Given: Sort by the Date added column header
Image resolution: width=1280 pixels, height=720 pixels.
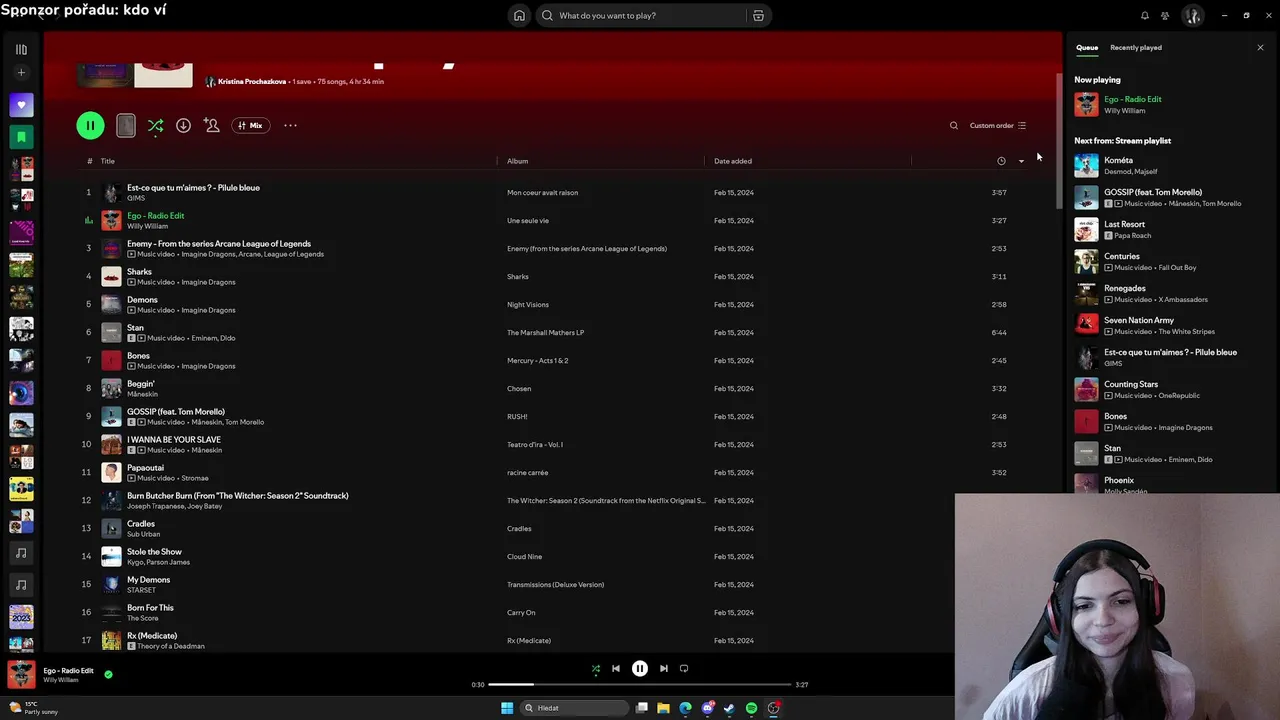Looking at the screenshot, I should [733, 161].
